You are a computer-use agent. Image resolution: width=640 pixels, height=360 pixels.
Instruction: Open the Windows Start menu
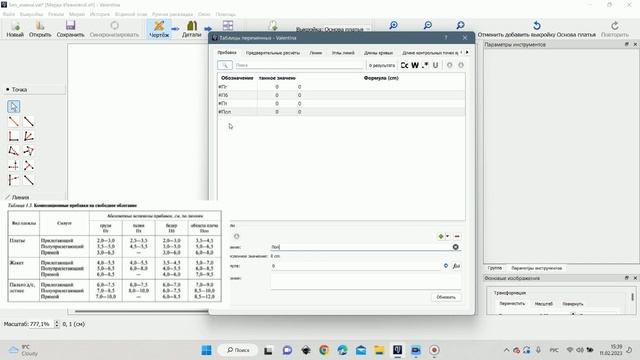click(207, 350)
